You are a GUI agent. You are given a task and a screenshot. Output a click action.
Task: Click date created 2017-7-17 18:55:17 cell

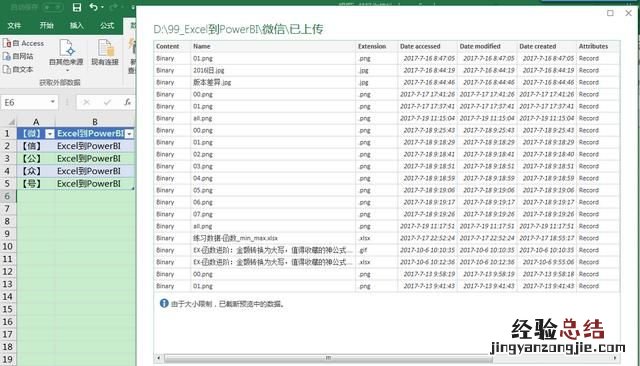(x=548, y=238)
